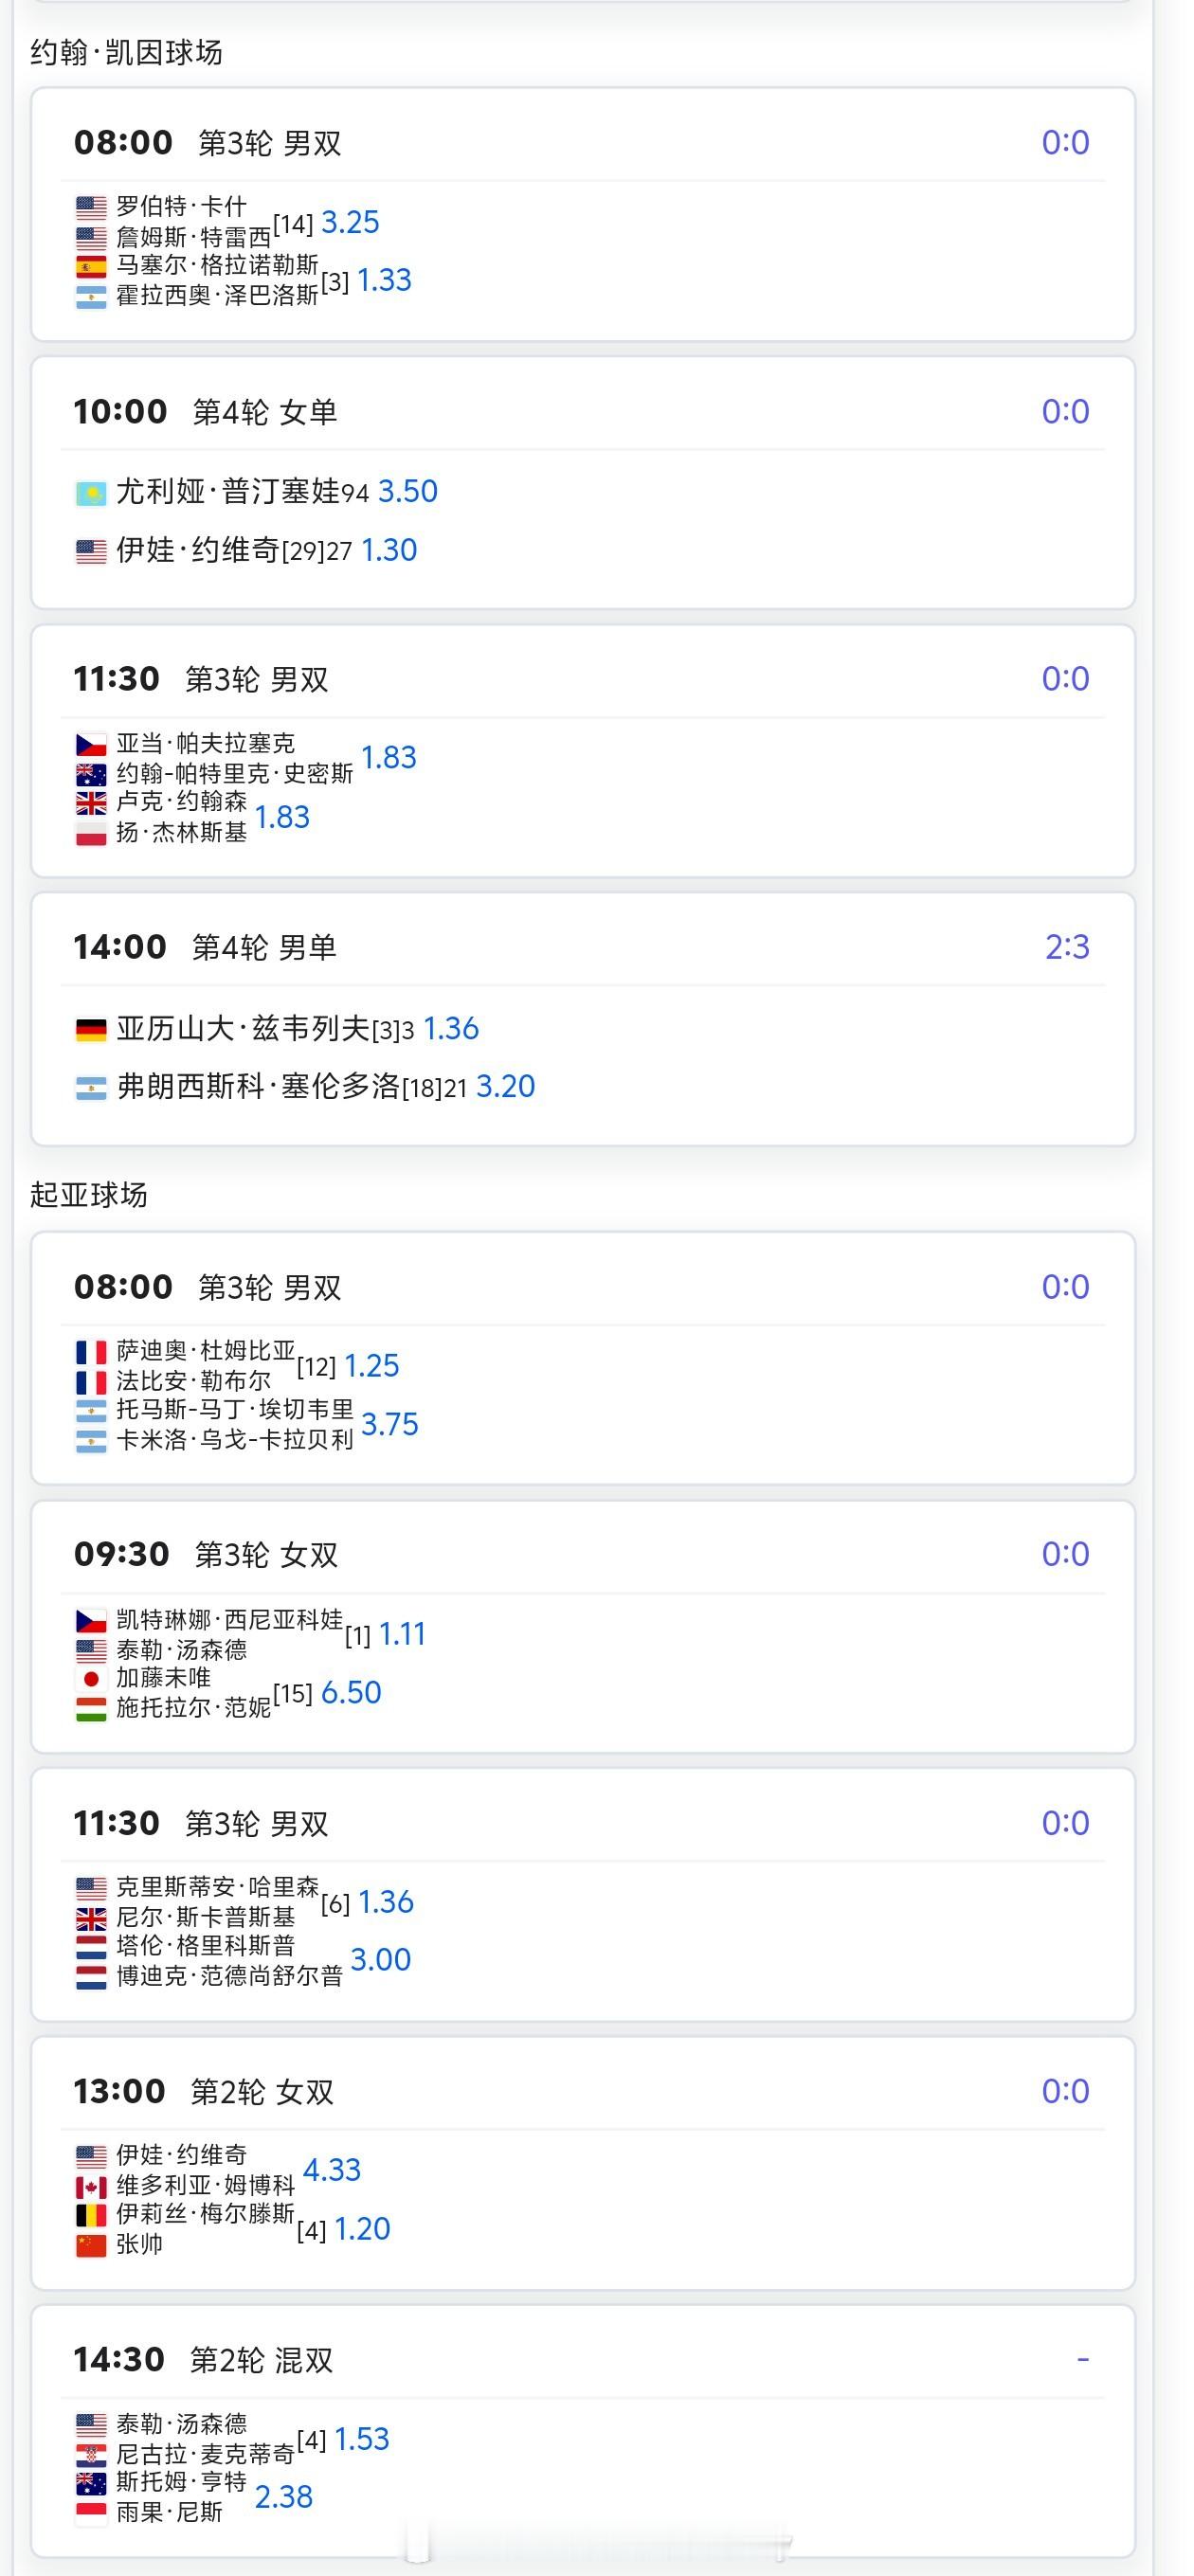The width and height of the screenshot is (1194, 2576).
Task: Click the Canadian flag beside 维多利亚·姆博科
Action: (91, 2188)
